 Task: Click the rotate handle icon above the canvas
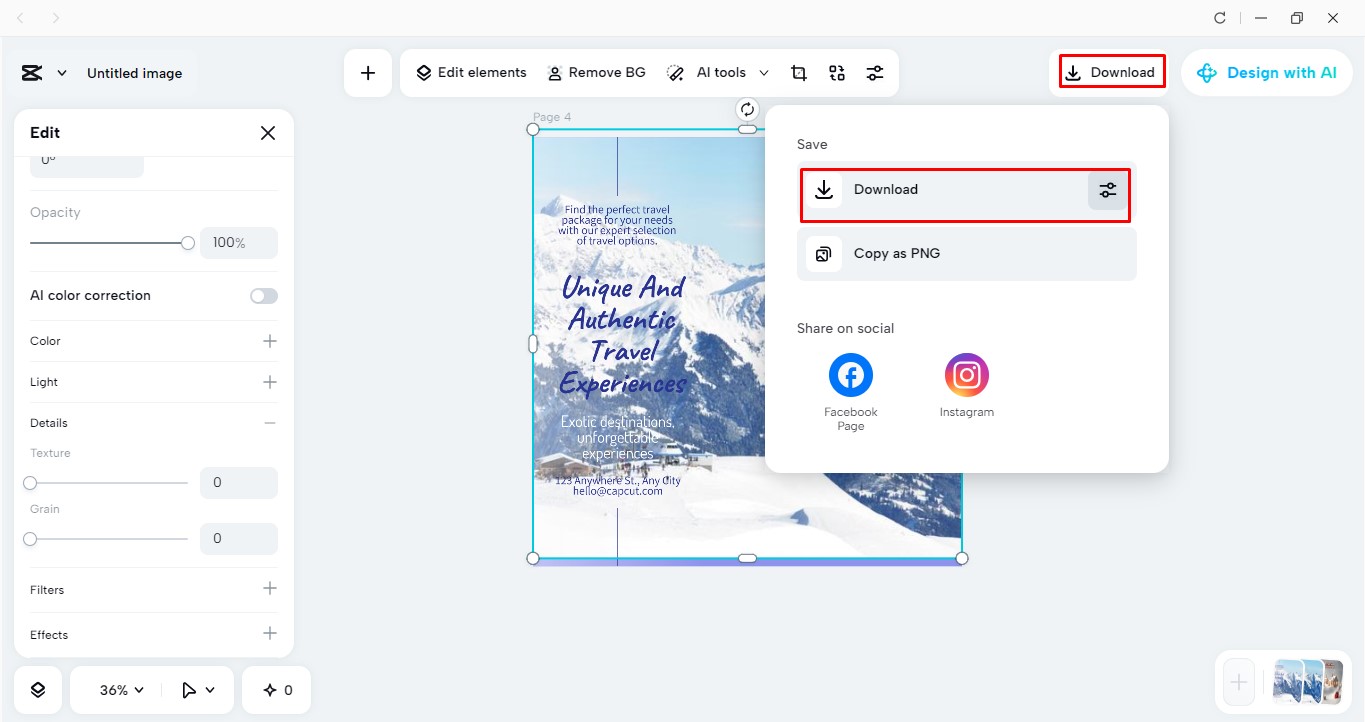(747, 109)
